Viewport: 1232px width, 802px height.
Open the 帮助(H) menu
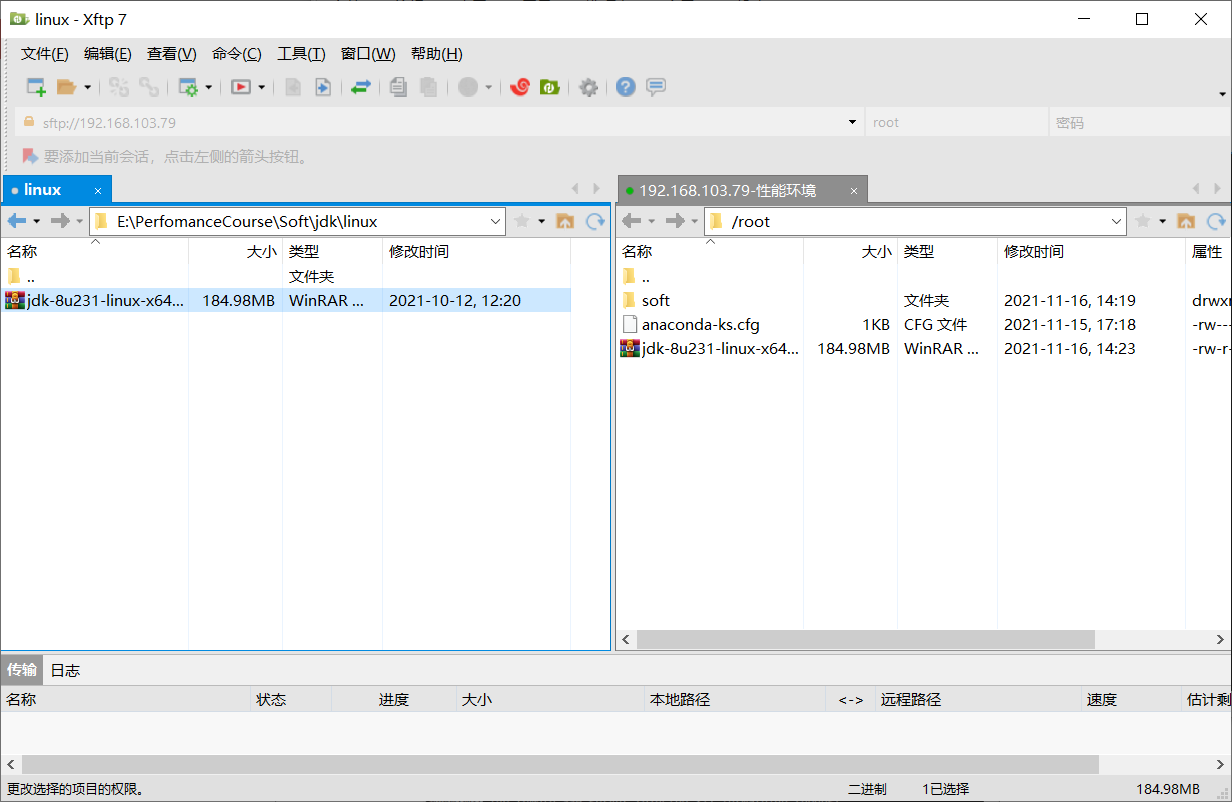tap(437, 54)
